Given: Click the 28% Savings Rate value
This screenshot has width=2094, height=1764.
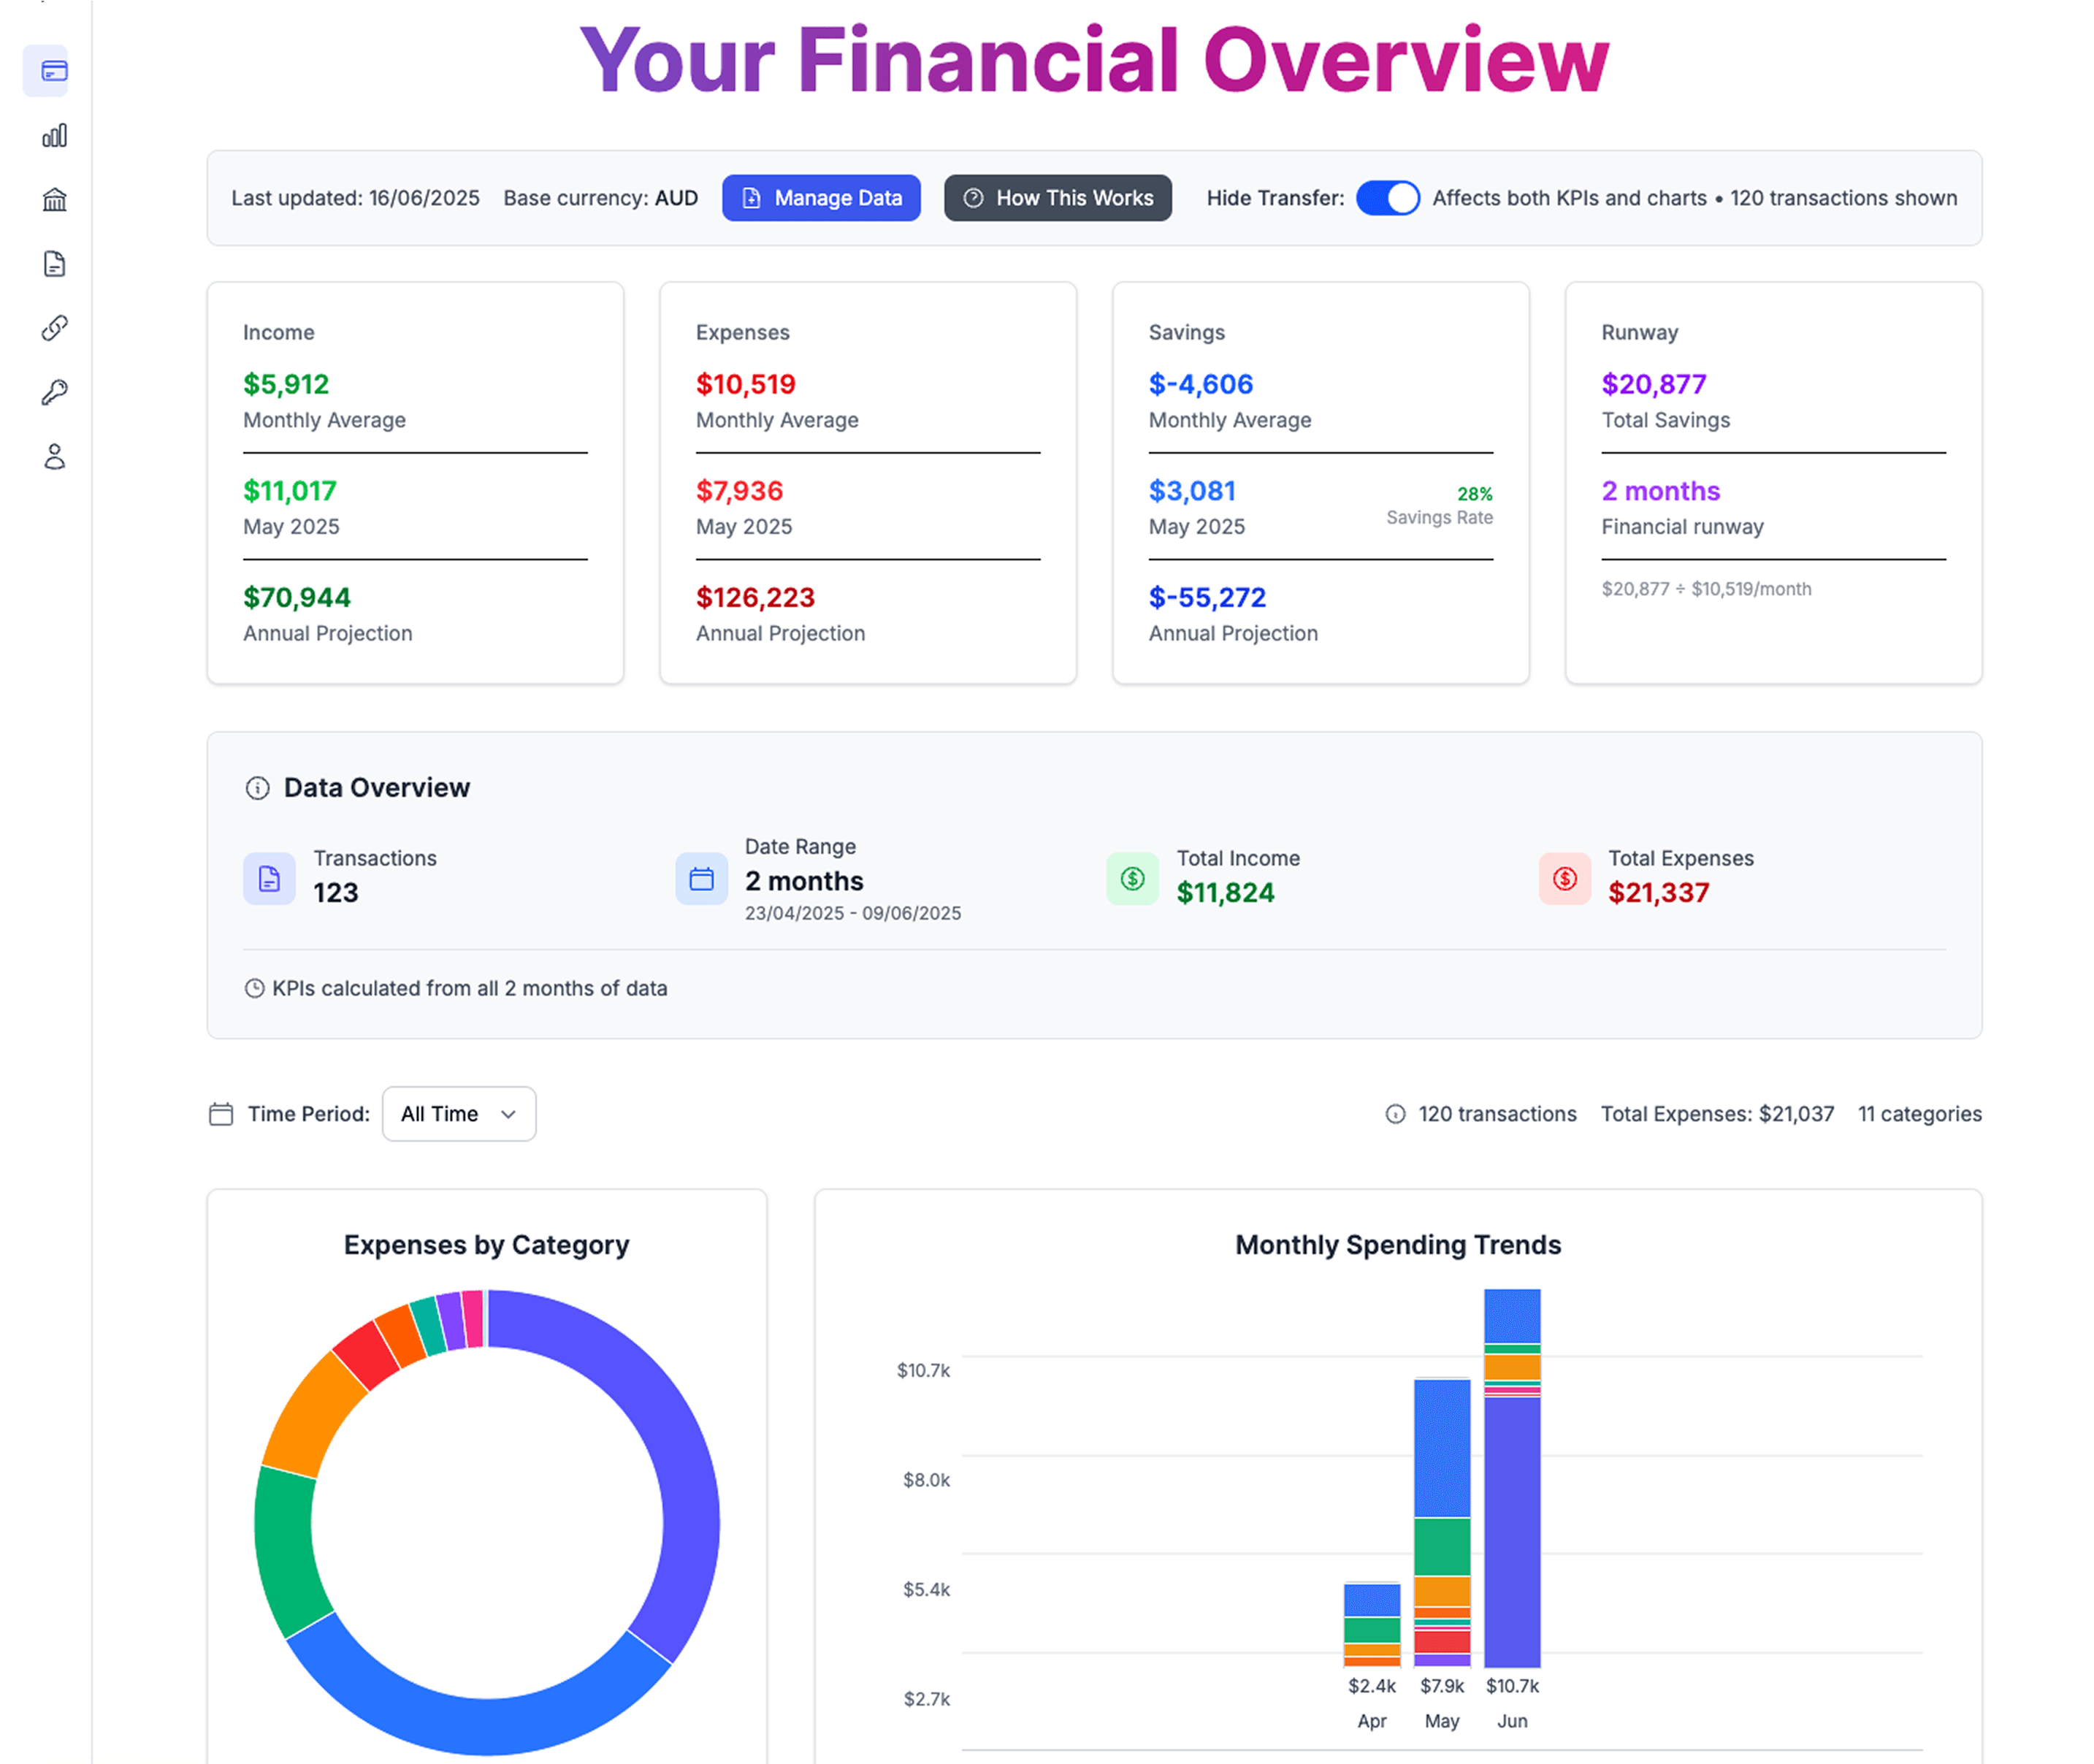Looking at the screenshot, I should (1475, 494).
